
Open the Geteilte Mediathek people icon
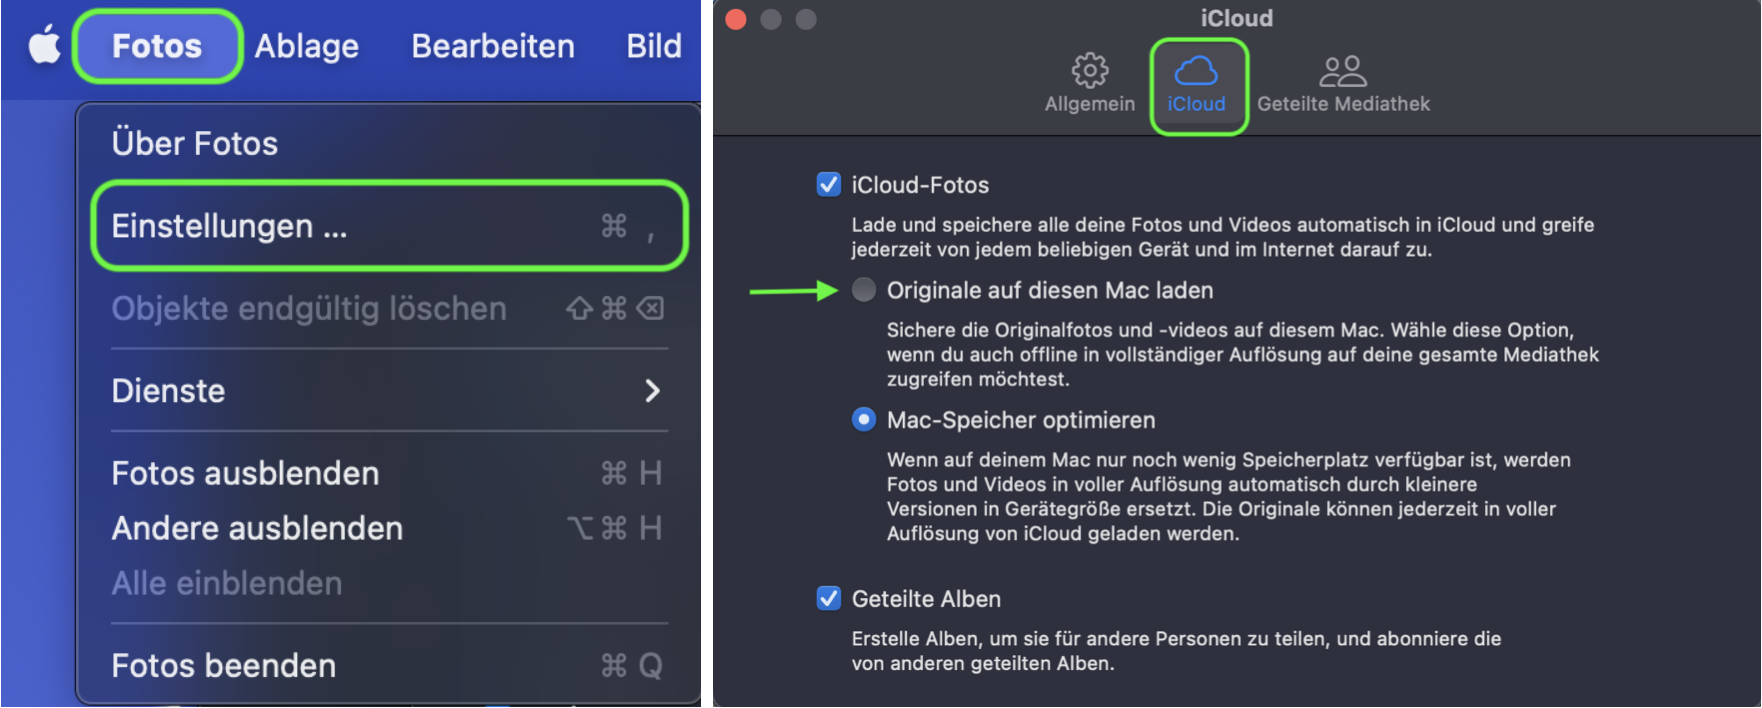click(1342, 71)
